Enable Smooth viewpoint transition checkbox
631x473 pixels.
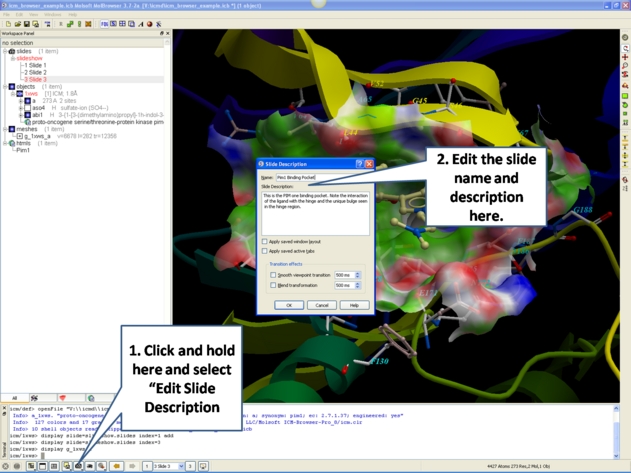[x=274, y=275]
